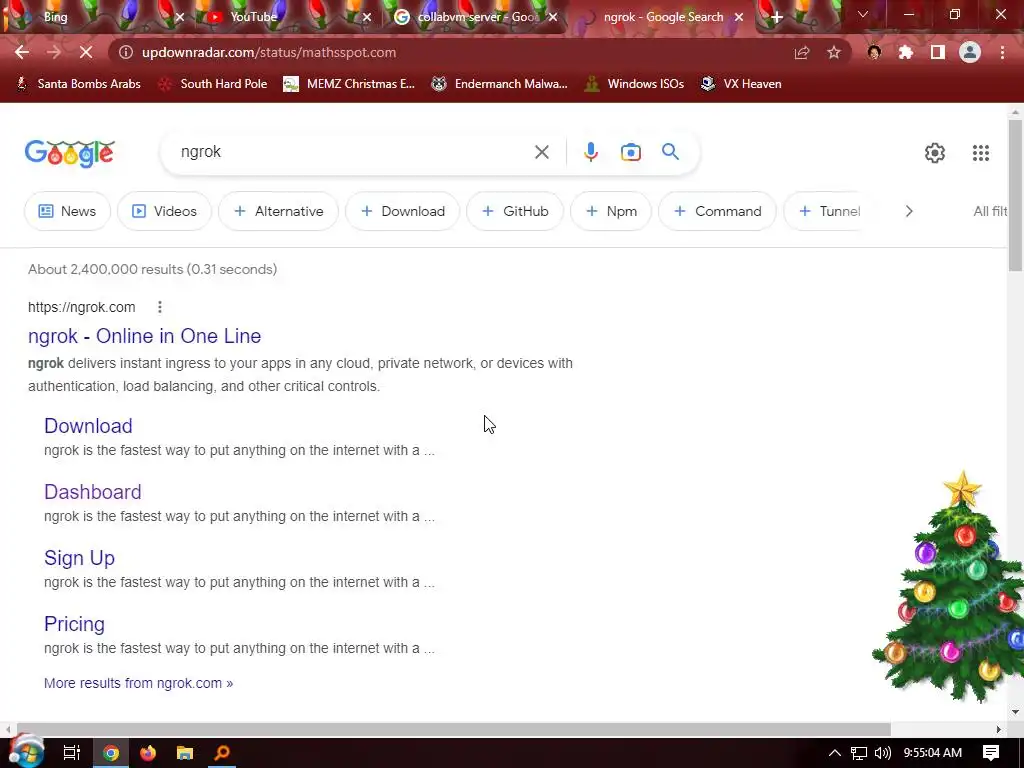Open the Chrome profile avatar
Viewport: 1024px width, 768px height.
[x=970, y=52]
